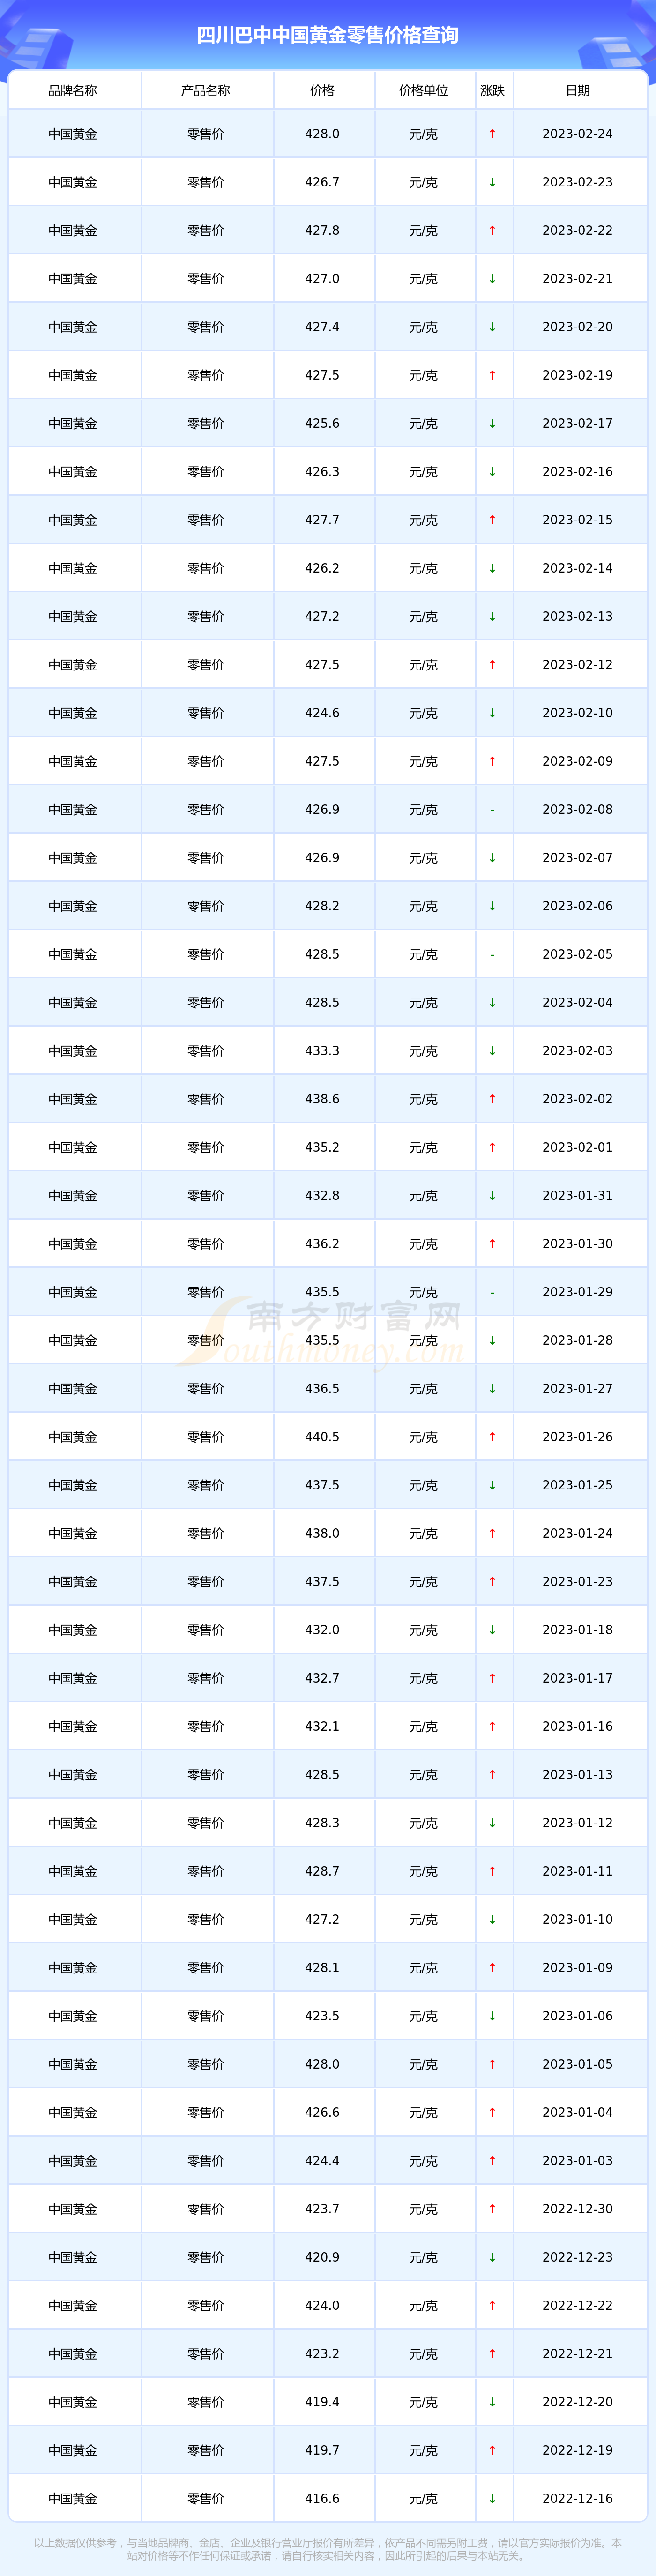Screen dimensions: 656x2576
Task: Select the down arrow in the 2023-01-10 row
Action: point(492,1920)
